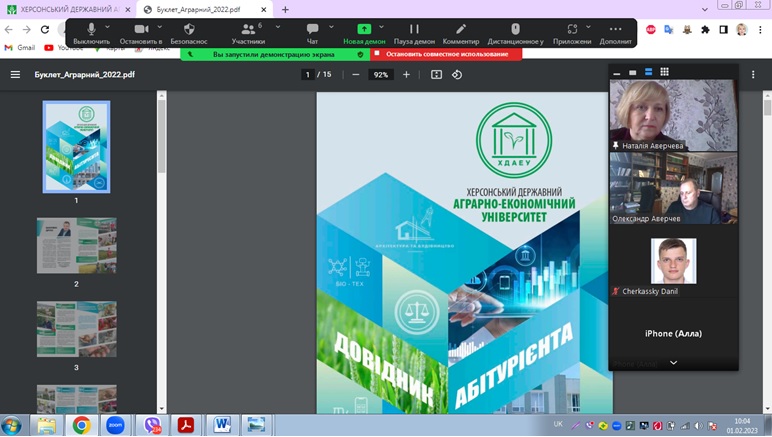Expand arrow next to Chat button

(x=331, y=27)
